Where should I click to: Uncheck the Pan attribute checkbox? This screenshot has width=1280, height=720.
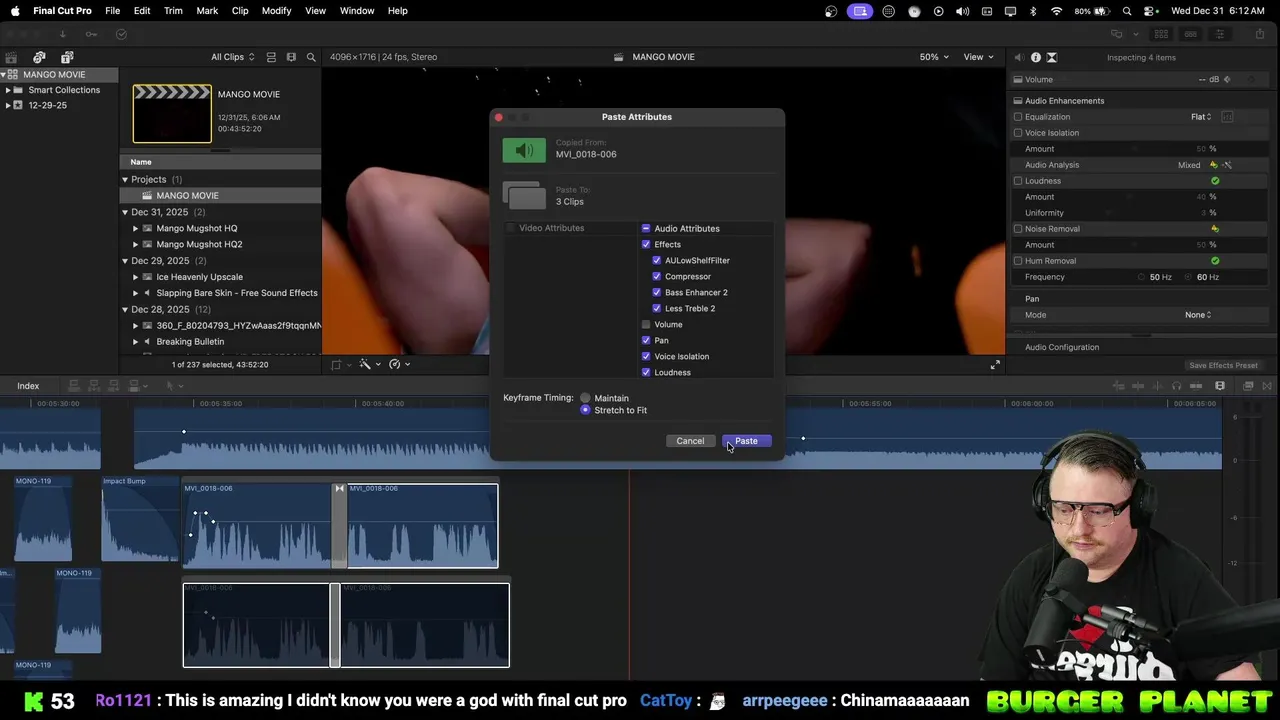pos(646,340)
